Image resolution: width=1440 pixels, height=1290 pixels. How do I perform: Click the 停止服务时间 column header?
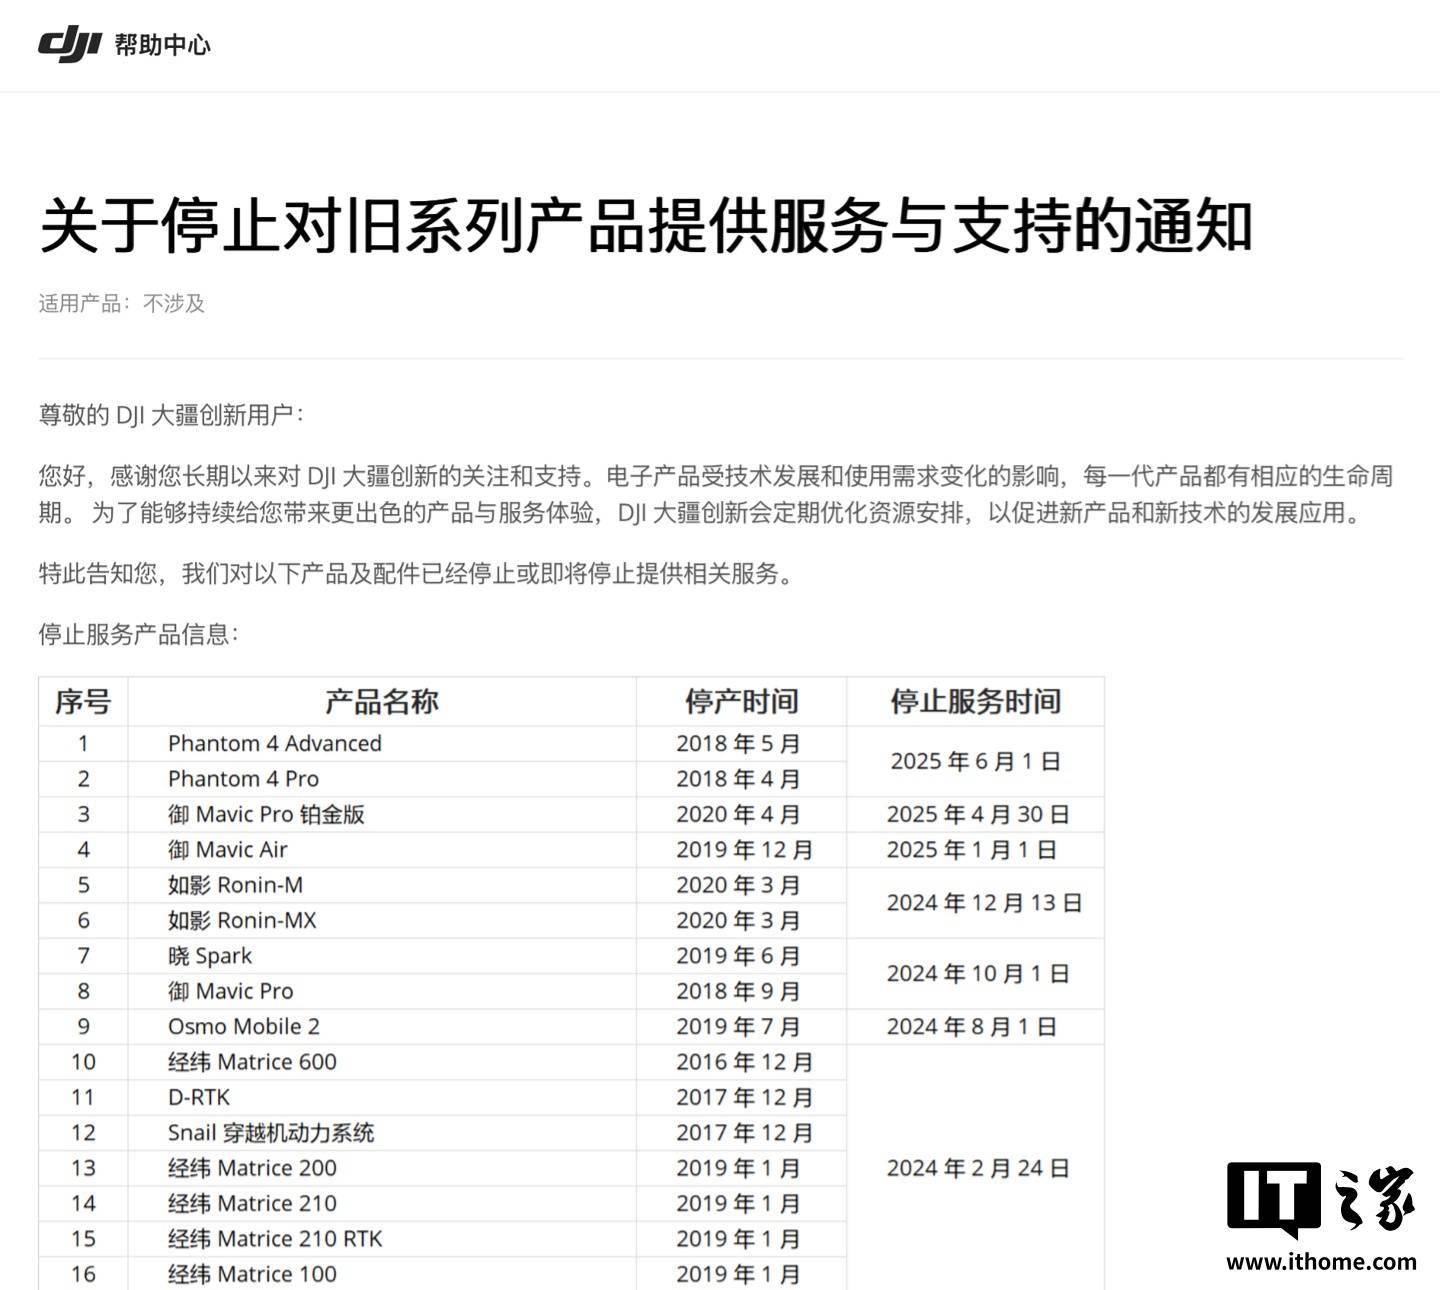pyautogui.click(x=975, y=702)
